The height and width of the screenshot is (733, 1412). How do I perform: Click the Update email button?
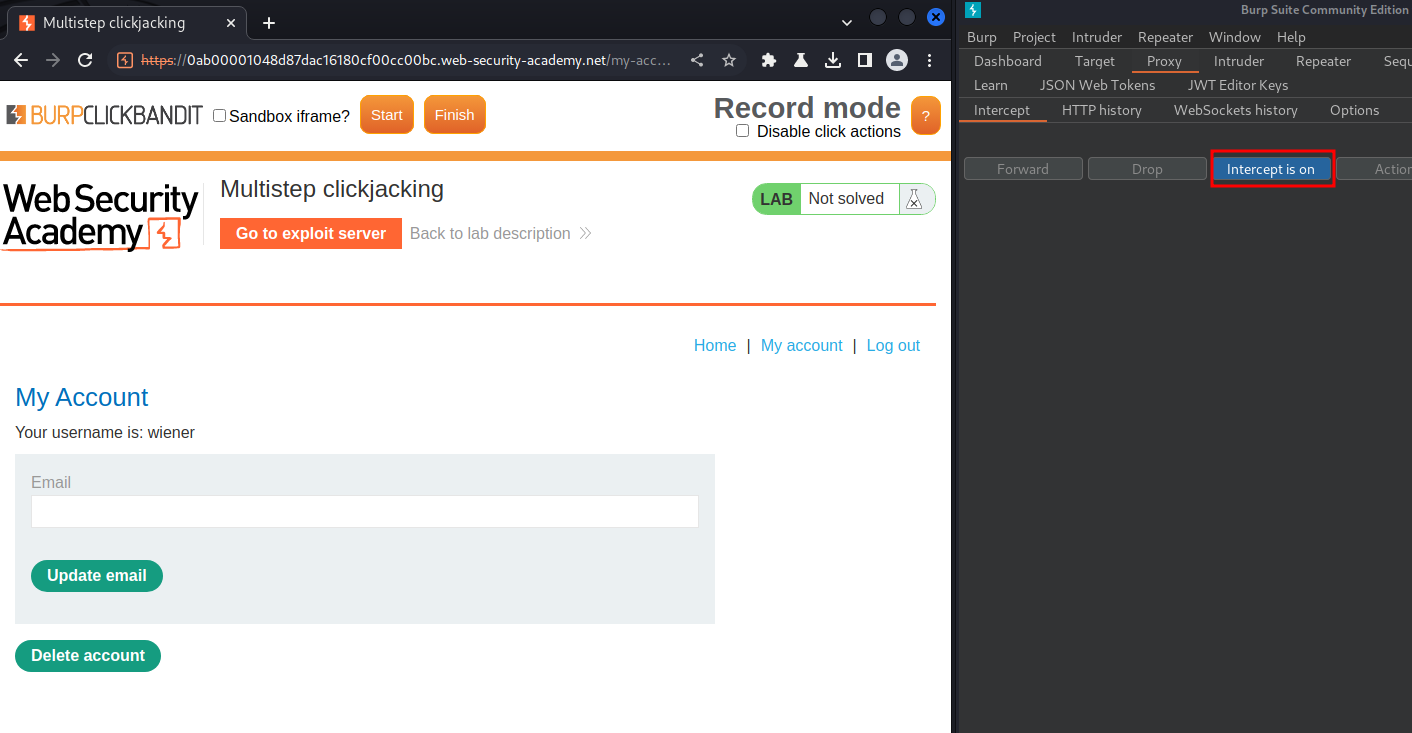(x=97, y=576)
